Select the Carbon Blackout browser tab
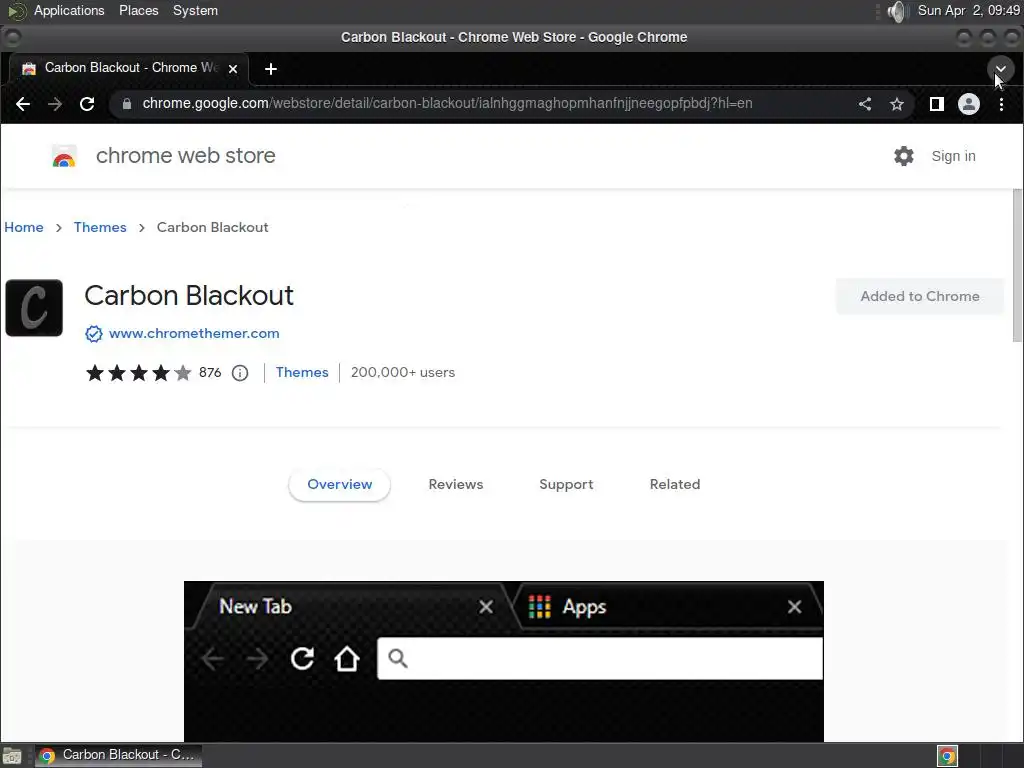This screenshot has width=1024, height=768. tap(129, 69)
